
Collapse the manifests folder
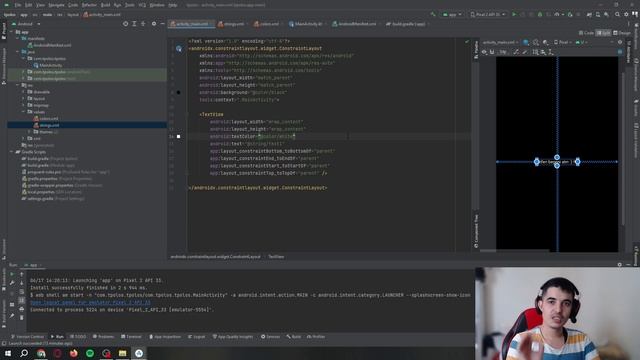click(x=18, y=38)
